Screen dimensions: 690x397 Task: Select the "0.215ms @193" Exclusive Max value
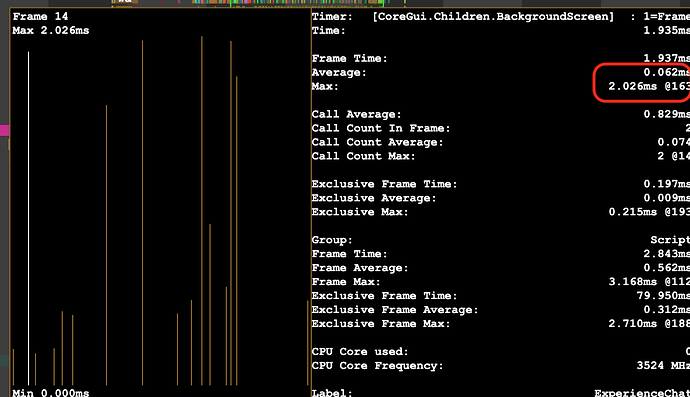pyautogui.click(x=649, y=212)
